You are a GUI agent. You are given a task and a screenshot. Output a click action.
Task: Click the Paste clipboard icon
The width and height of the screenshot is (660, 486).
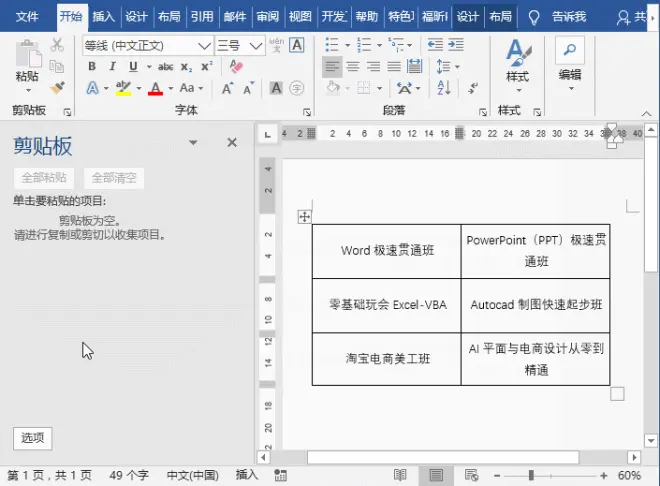coord(28,53)
